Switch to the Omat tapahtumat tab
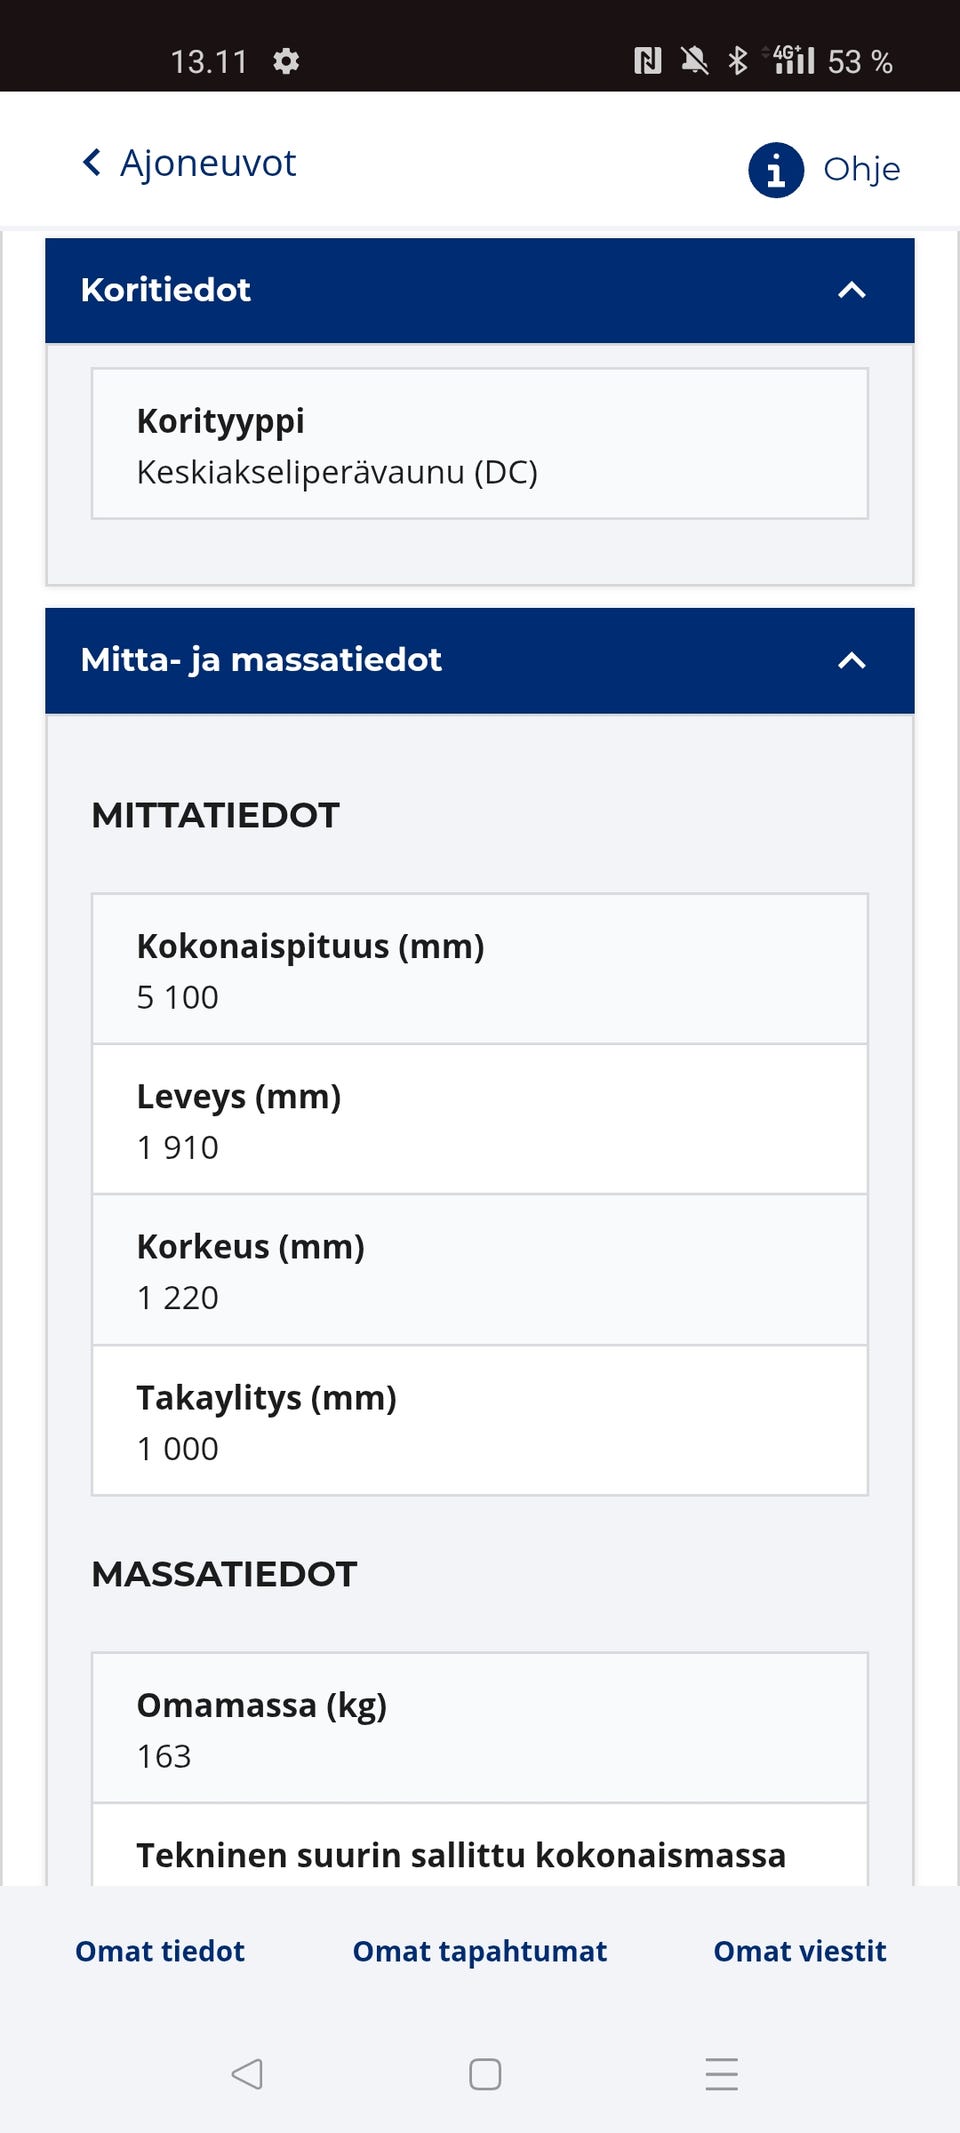 point(480,1951)
